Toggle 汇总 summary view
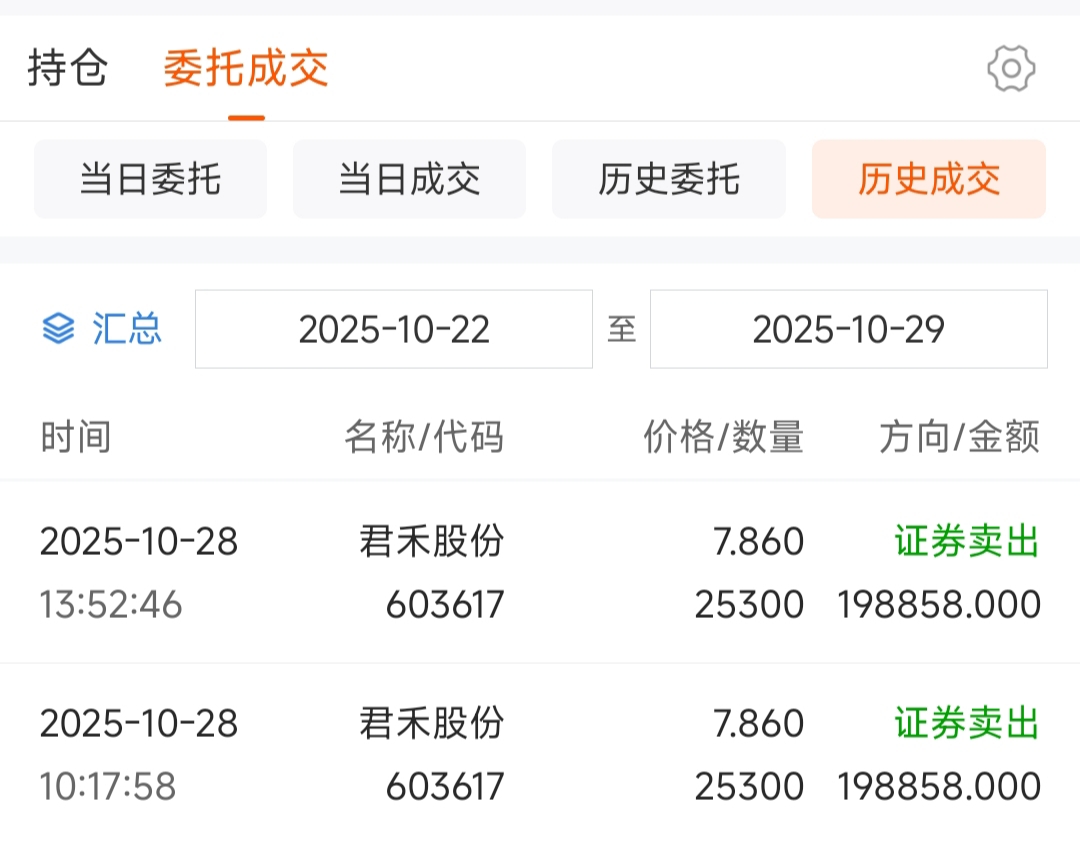Viewport: 1080px width, 842px height. (x=127, y=328)
